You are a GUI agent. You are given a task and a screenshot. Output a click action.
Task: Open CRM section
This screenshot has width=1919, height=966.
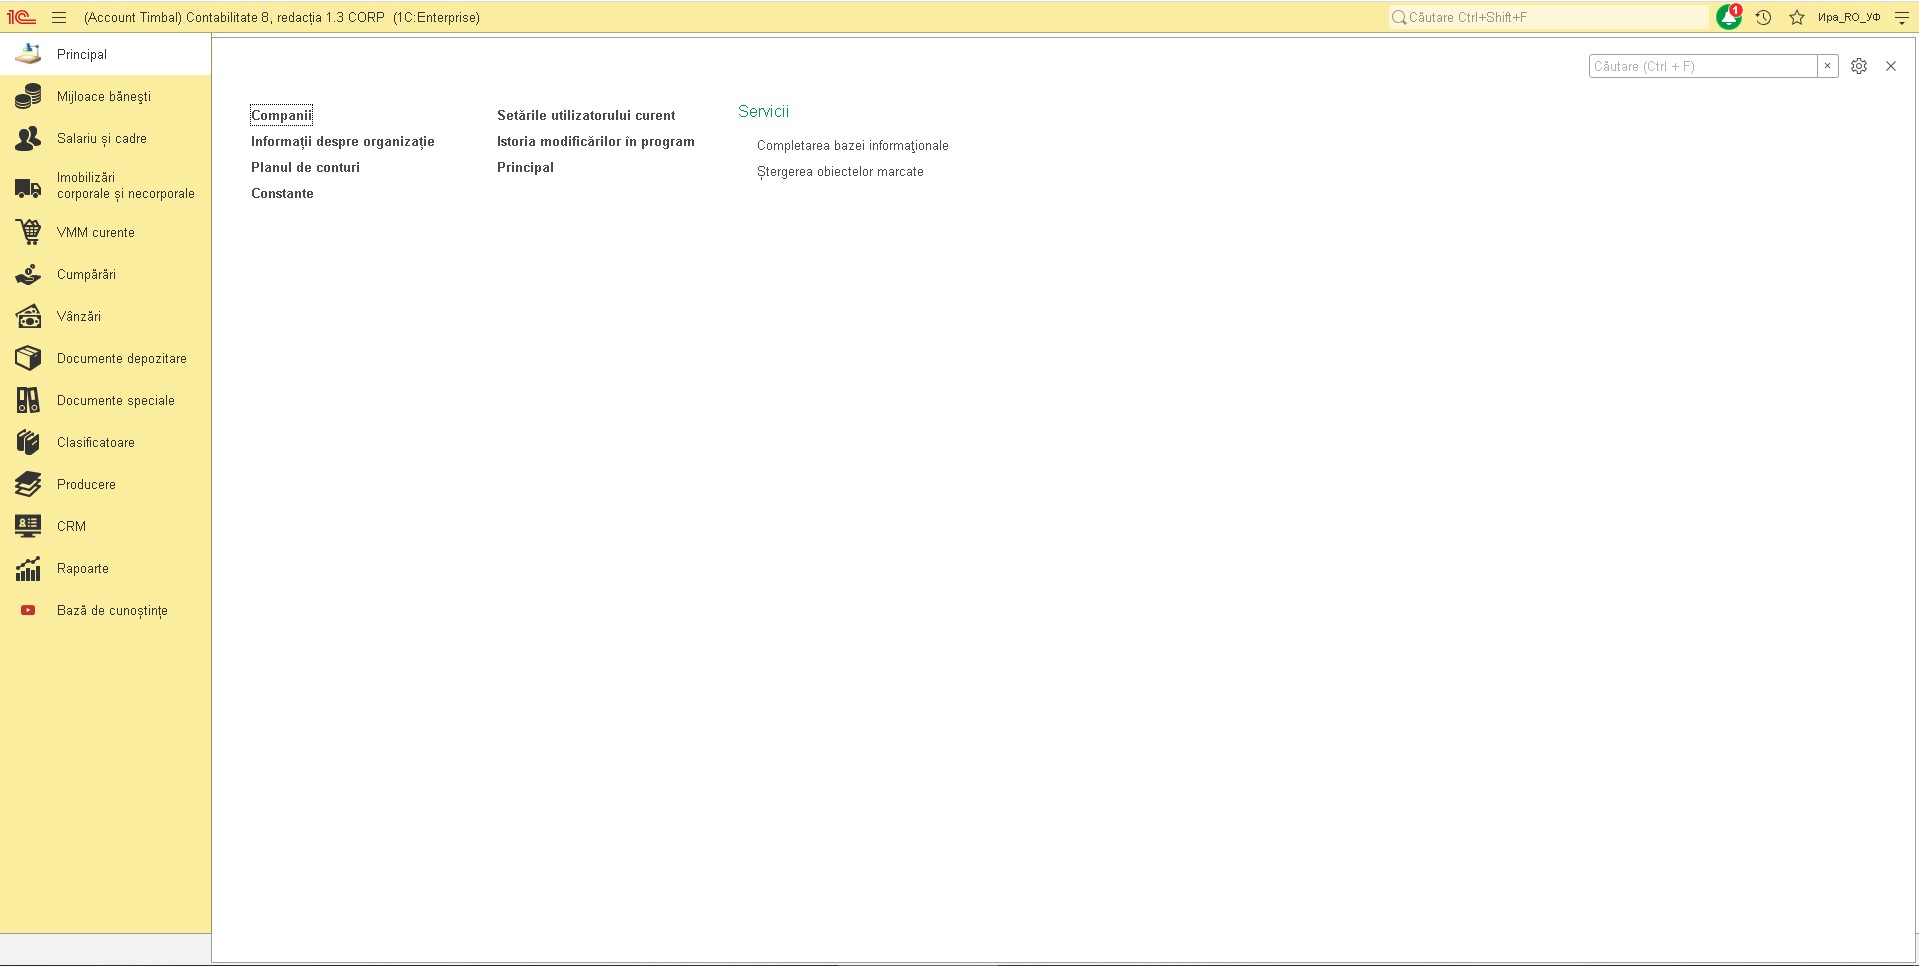[105, 526]
